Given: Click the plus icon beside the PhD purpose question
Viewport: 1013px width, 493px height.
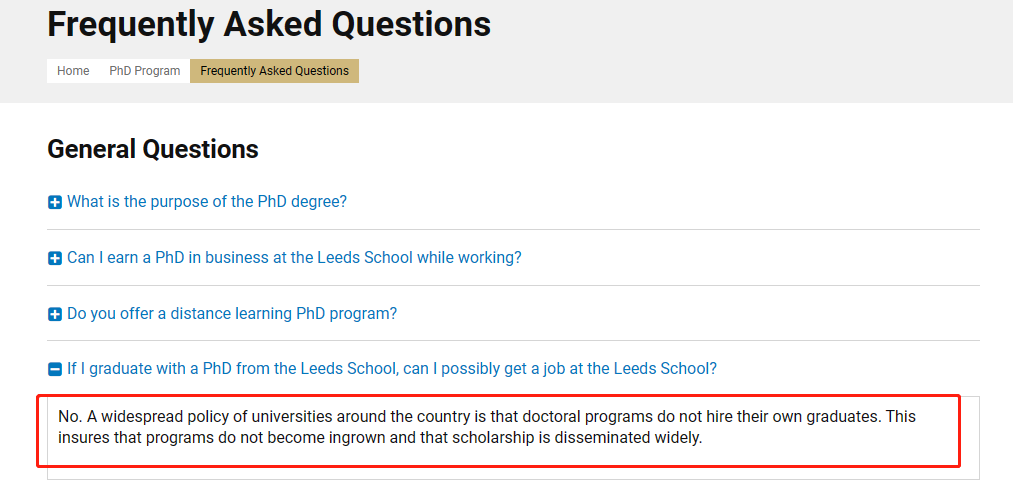Looking at the screenshot, I should (55, 203).
